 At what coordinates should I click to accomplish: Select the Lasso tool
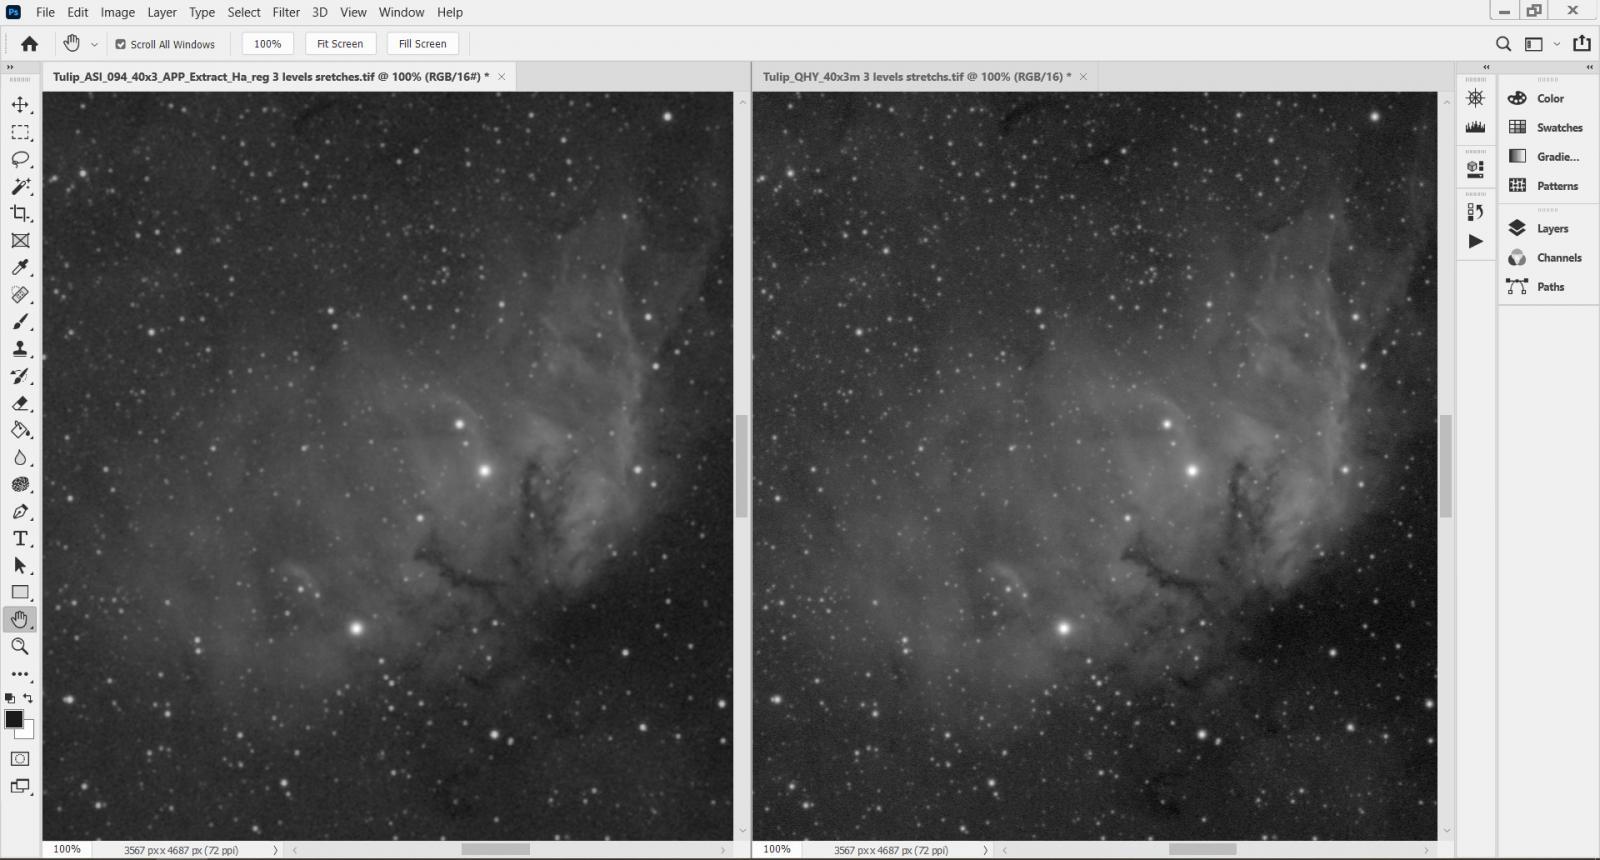coord(20,159)
